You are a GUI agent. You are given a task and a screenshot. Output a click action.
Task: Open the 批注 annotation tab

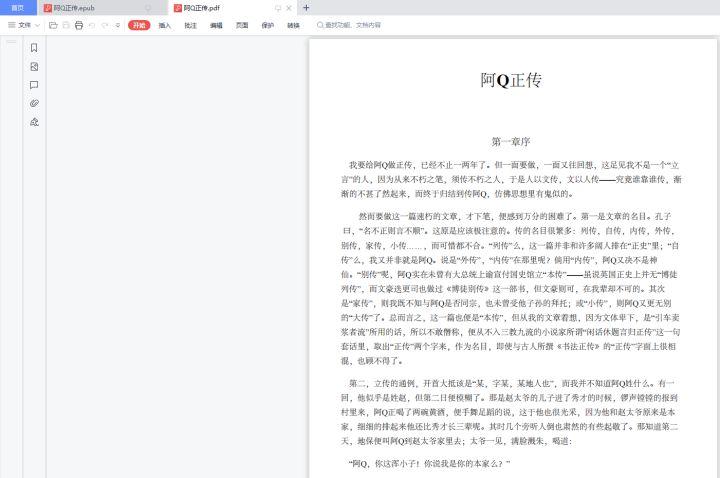click(x=191, y=25)
